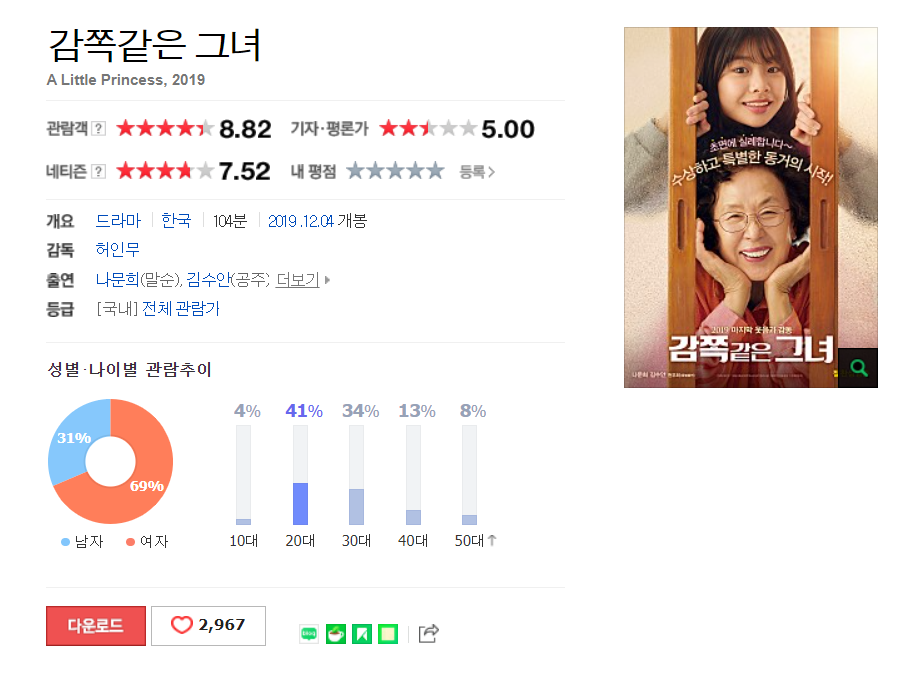Like the movie with heart button
The height and width of the screenshot is (680, 913).
point(208,626)
